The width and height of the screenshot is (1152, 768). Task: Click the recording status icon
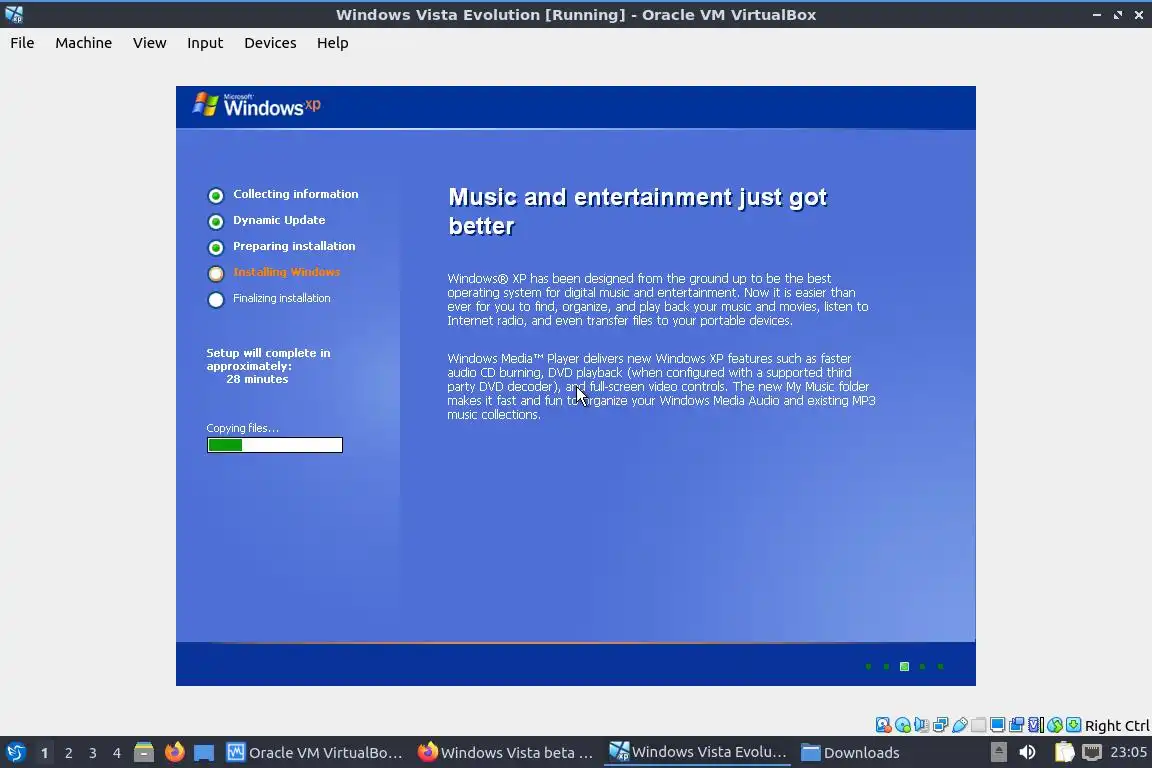click(x=1016, y=725)
